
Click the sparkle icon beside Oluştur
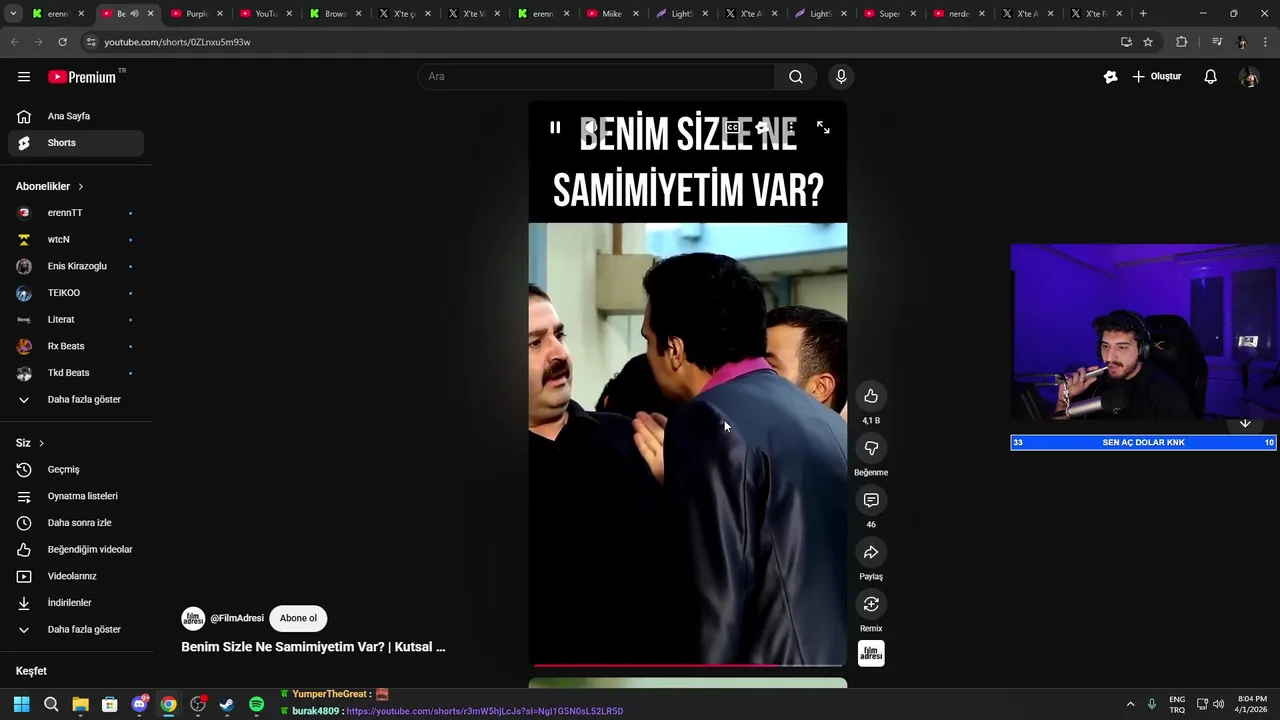pyautogui.click(x=1110, y=77)
